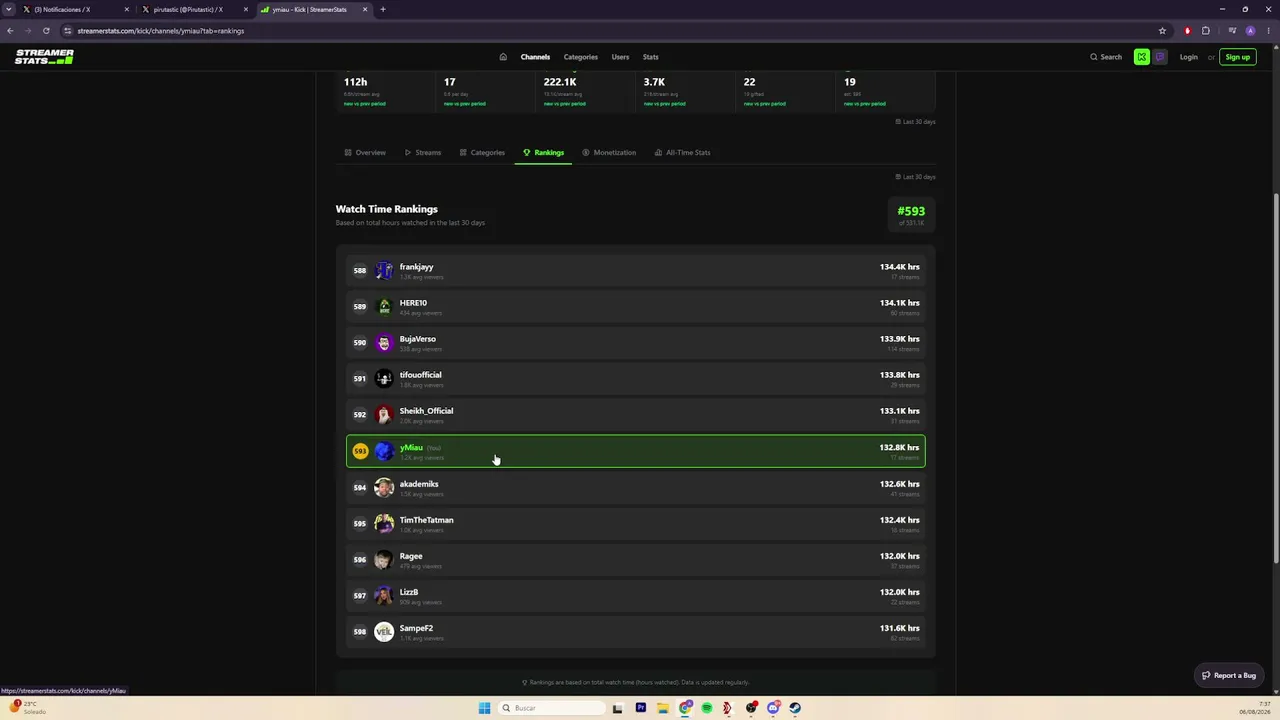The image size is (1280, 720).
Task: Open BujaVerso's avatar
Action: (384, 342)
